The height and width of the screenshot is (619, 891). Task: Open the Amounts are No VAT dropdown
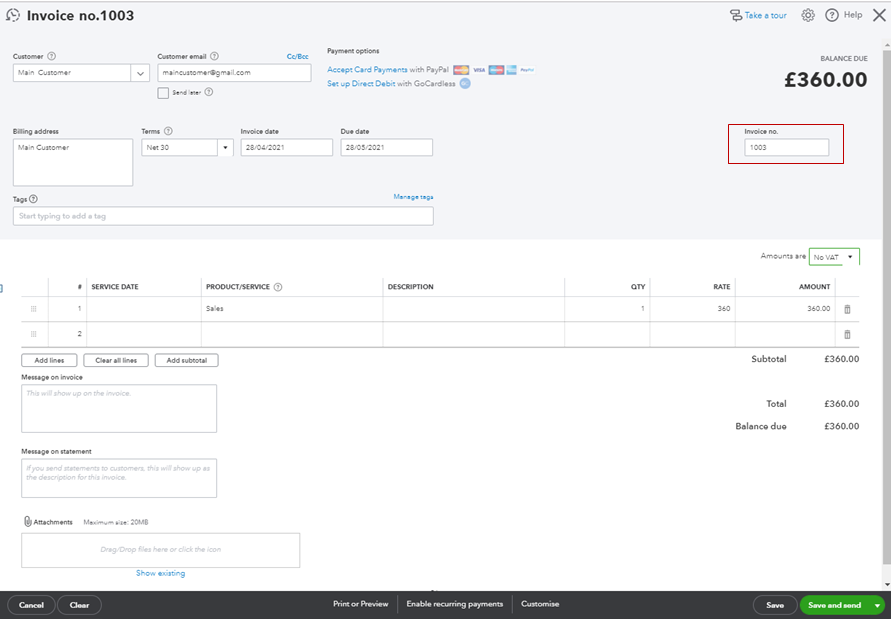point(834,257)
